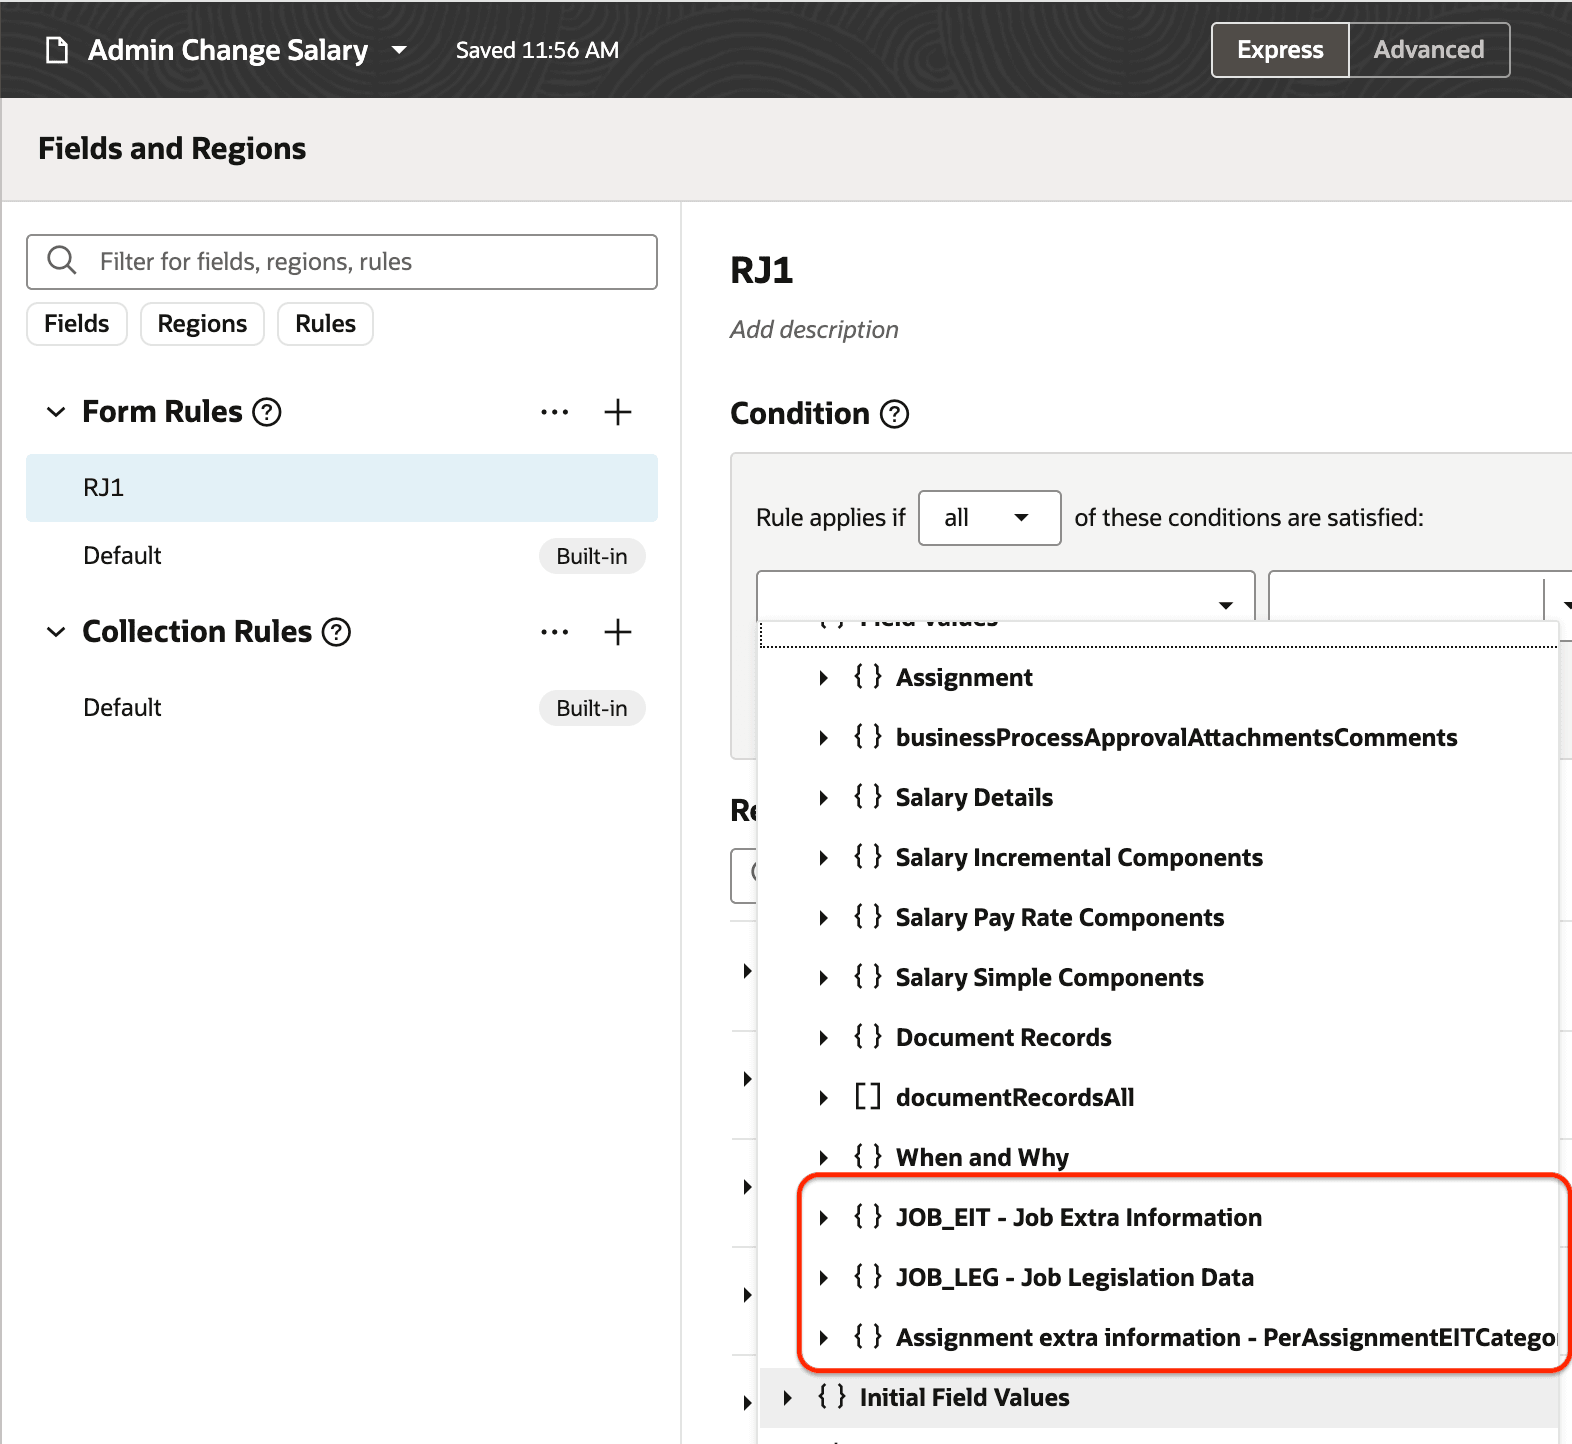
Task: Switch to Express mode
Action: pos(1280,50)
